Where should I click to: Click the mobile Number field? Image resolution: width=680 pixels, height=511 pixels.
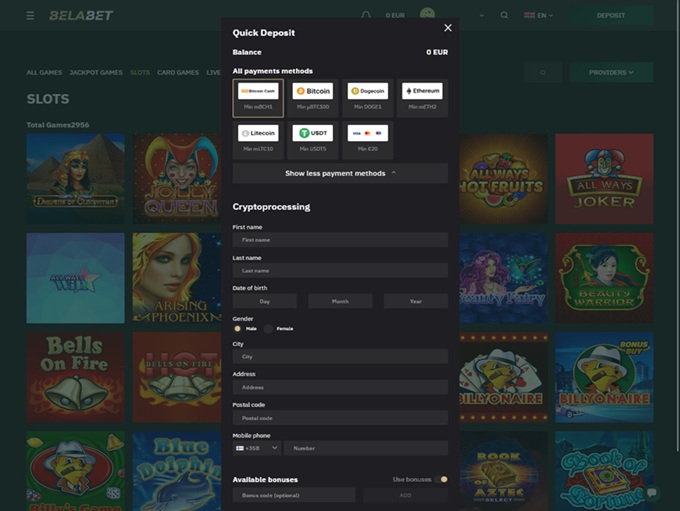[x=366, y=448]
